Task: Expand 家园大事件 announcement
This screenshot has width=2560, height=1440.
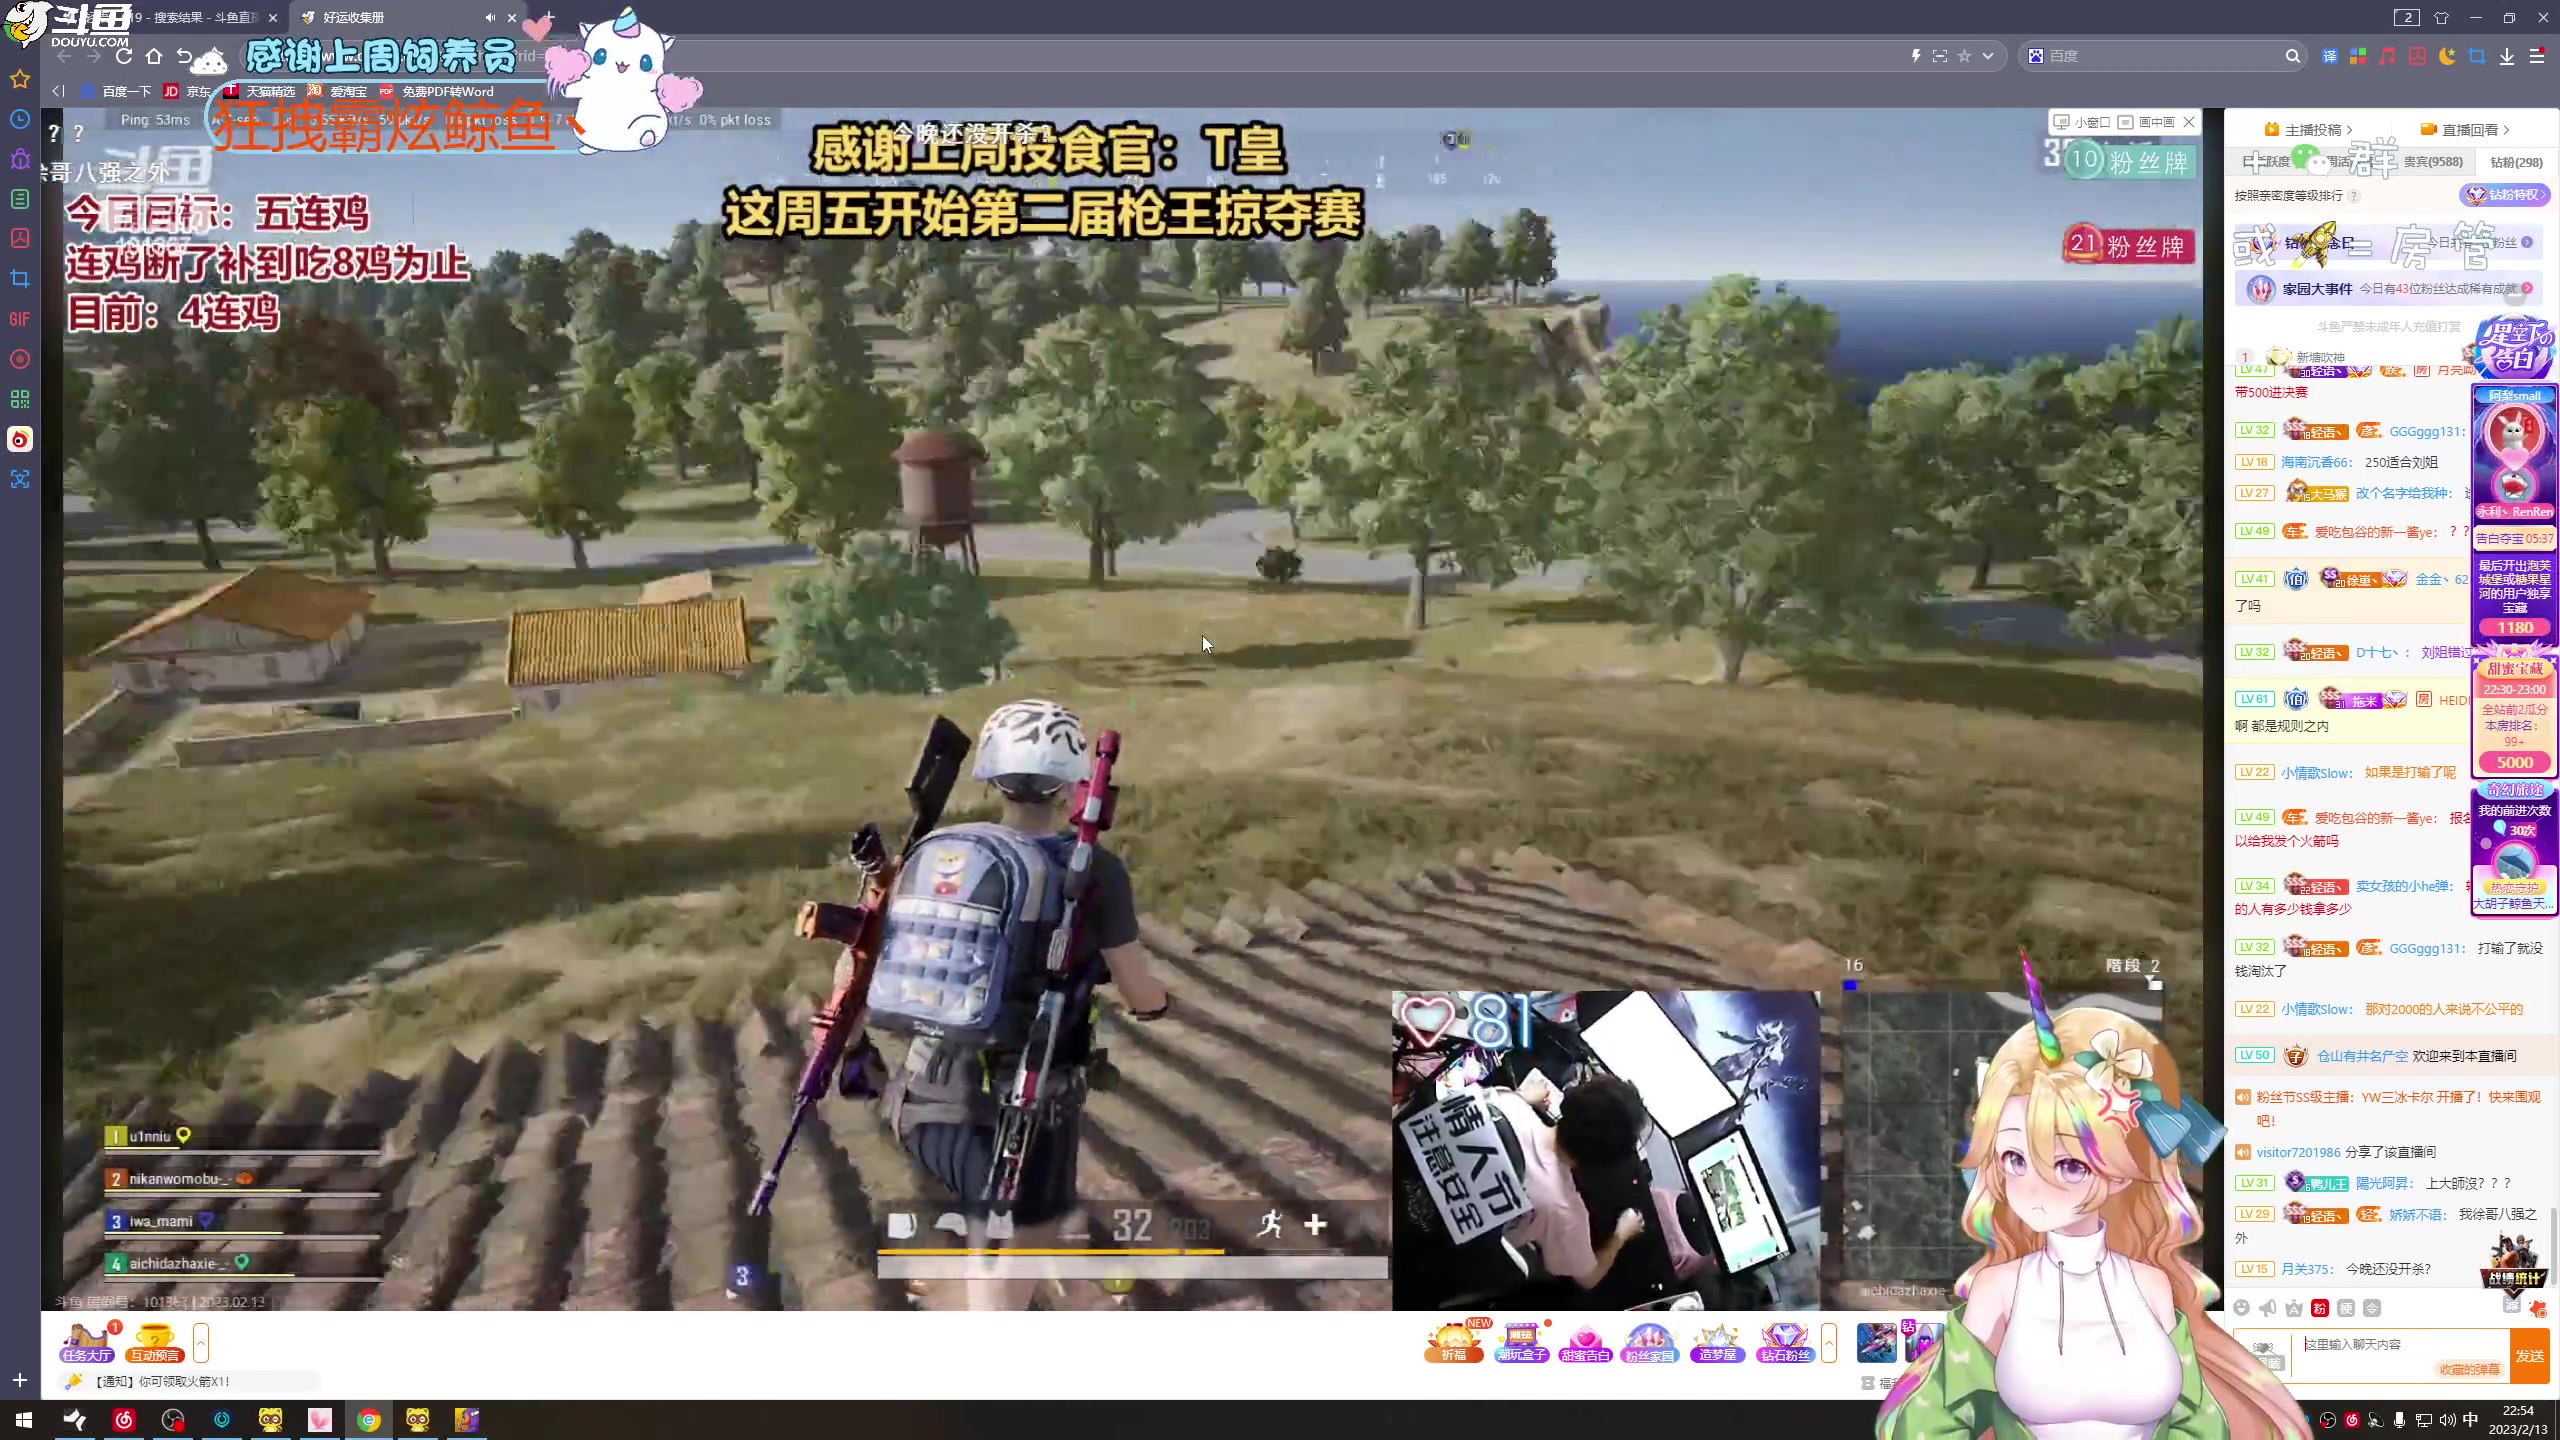Action: [2390, 289]
